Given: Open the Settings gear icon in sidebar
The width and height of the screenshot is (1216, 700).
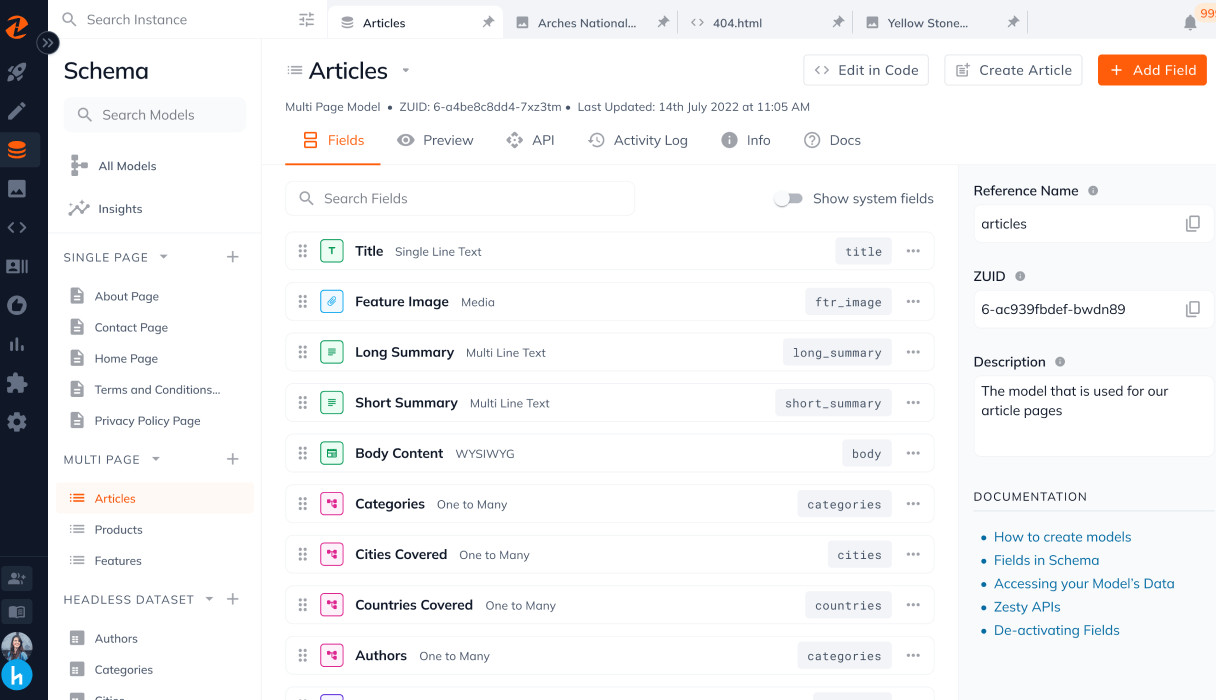Looking at the screenshot, I should (17, 422).
